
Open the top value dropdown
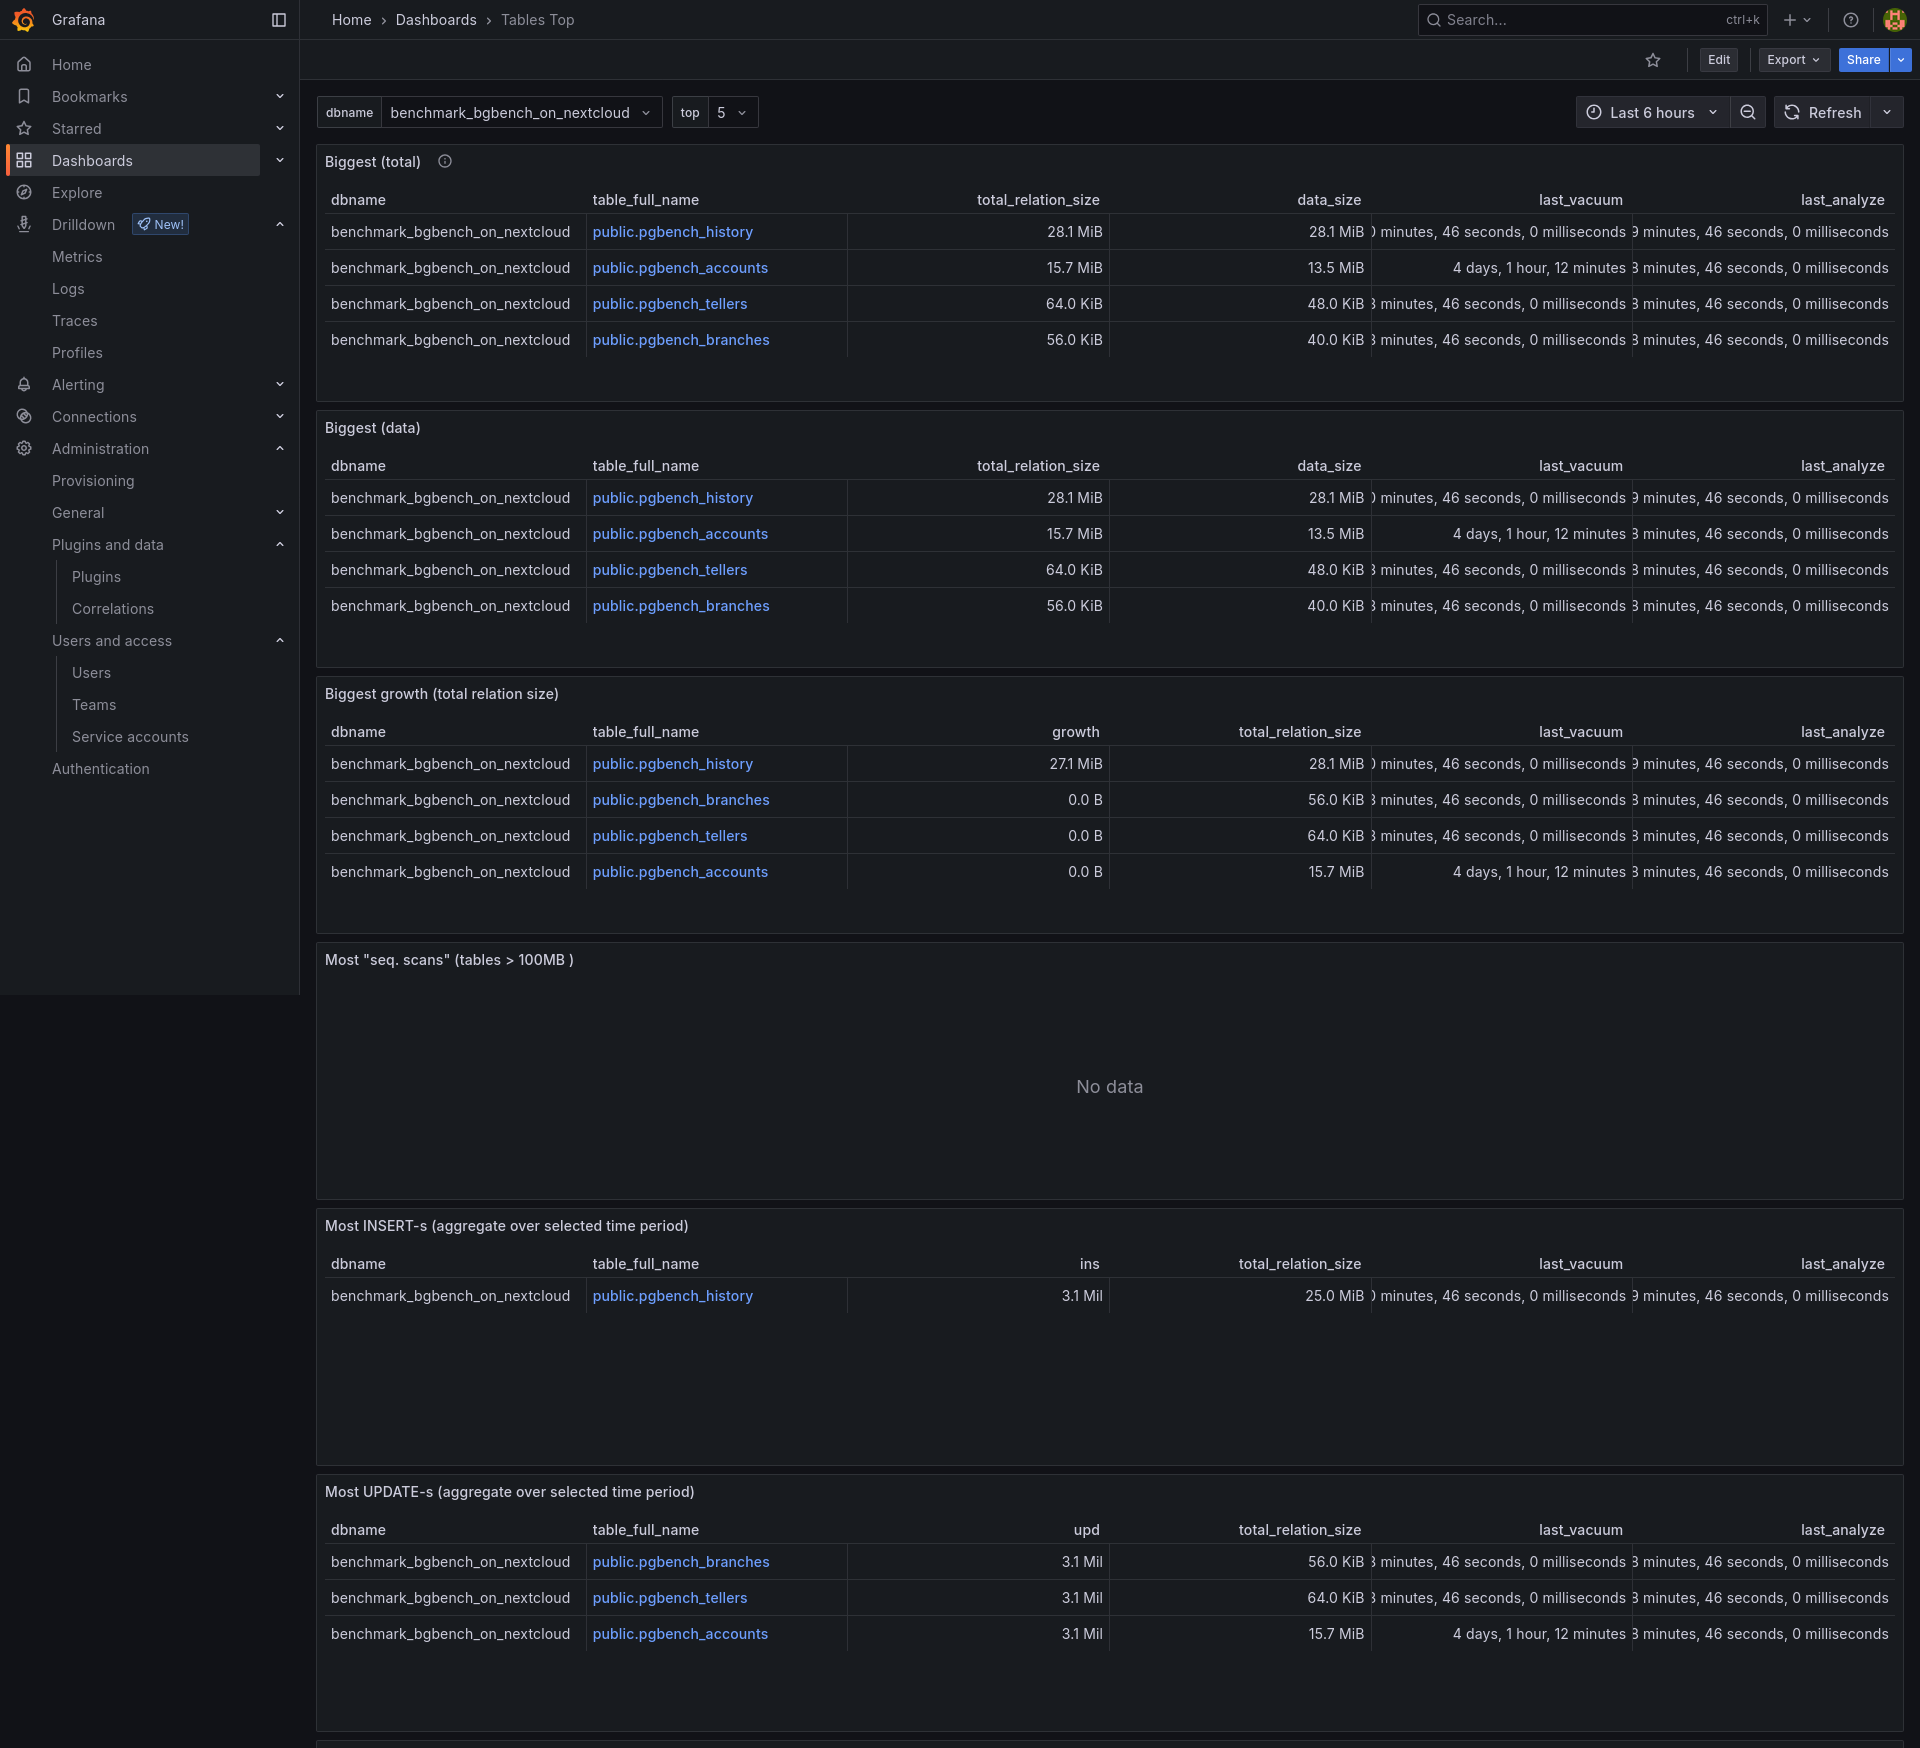click(x=732, y=113)
